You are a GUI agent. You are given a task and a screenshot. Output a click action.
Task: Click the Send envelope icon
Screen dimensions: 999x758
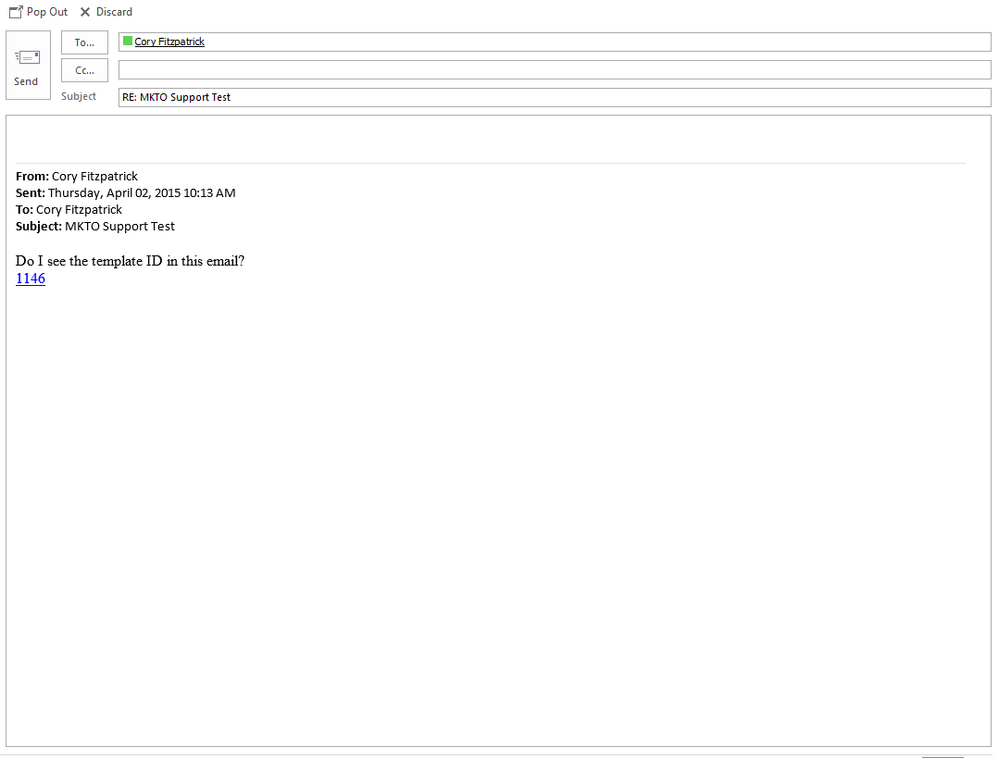coord(27,58)
